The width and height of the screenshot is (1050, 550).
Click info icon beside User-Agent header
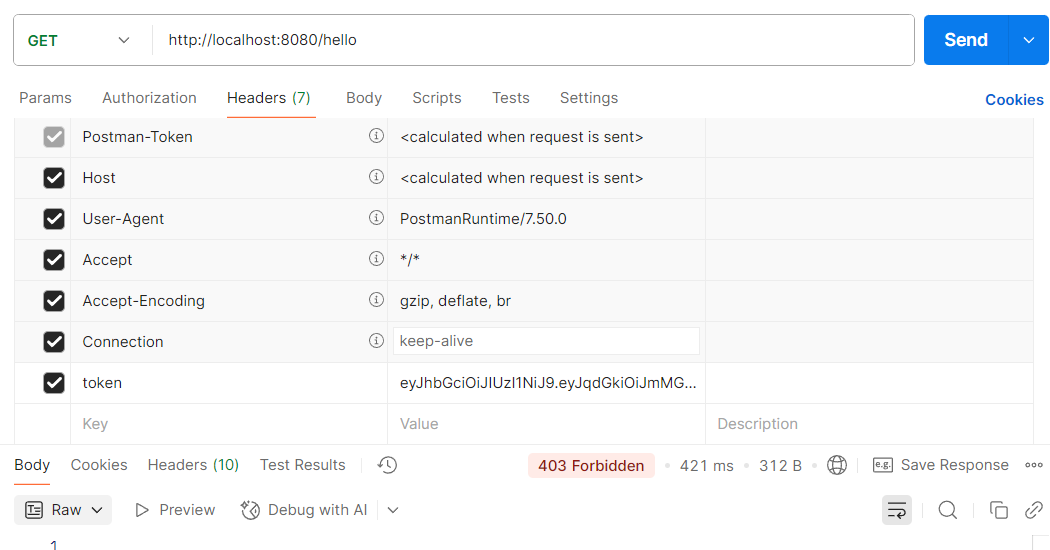point(376,218)
